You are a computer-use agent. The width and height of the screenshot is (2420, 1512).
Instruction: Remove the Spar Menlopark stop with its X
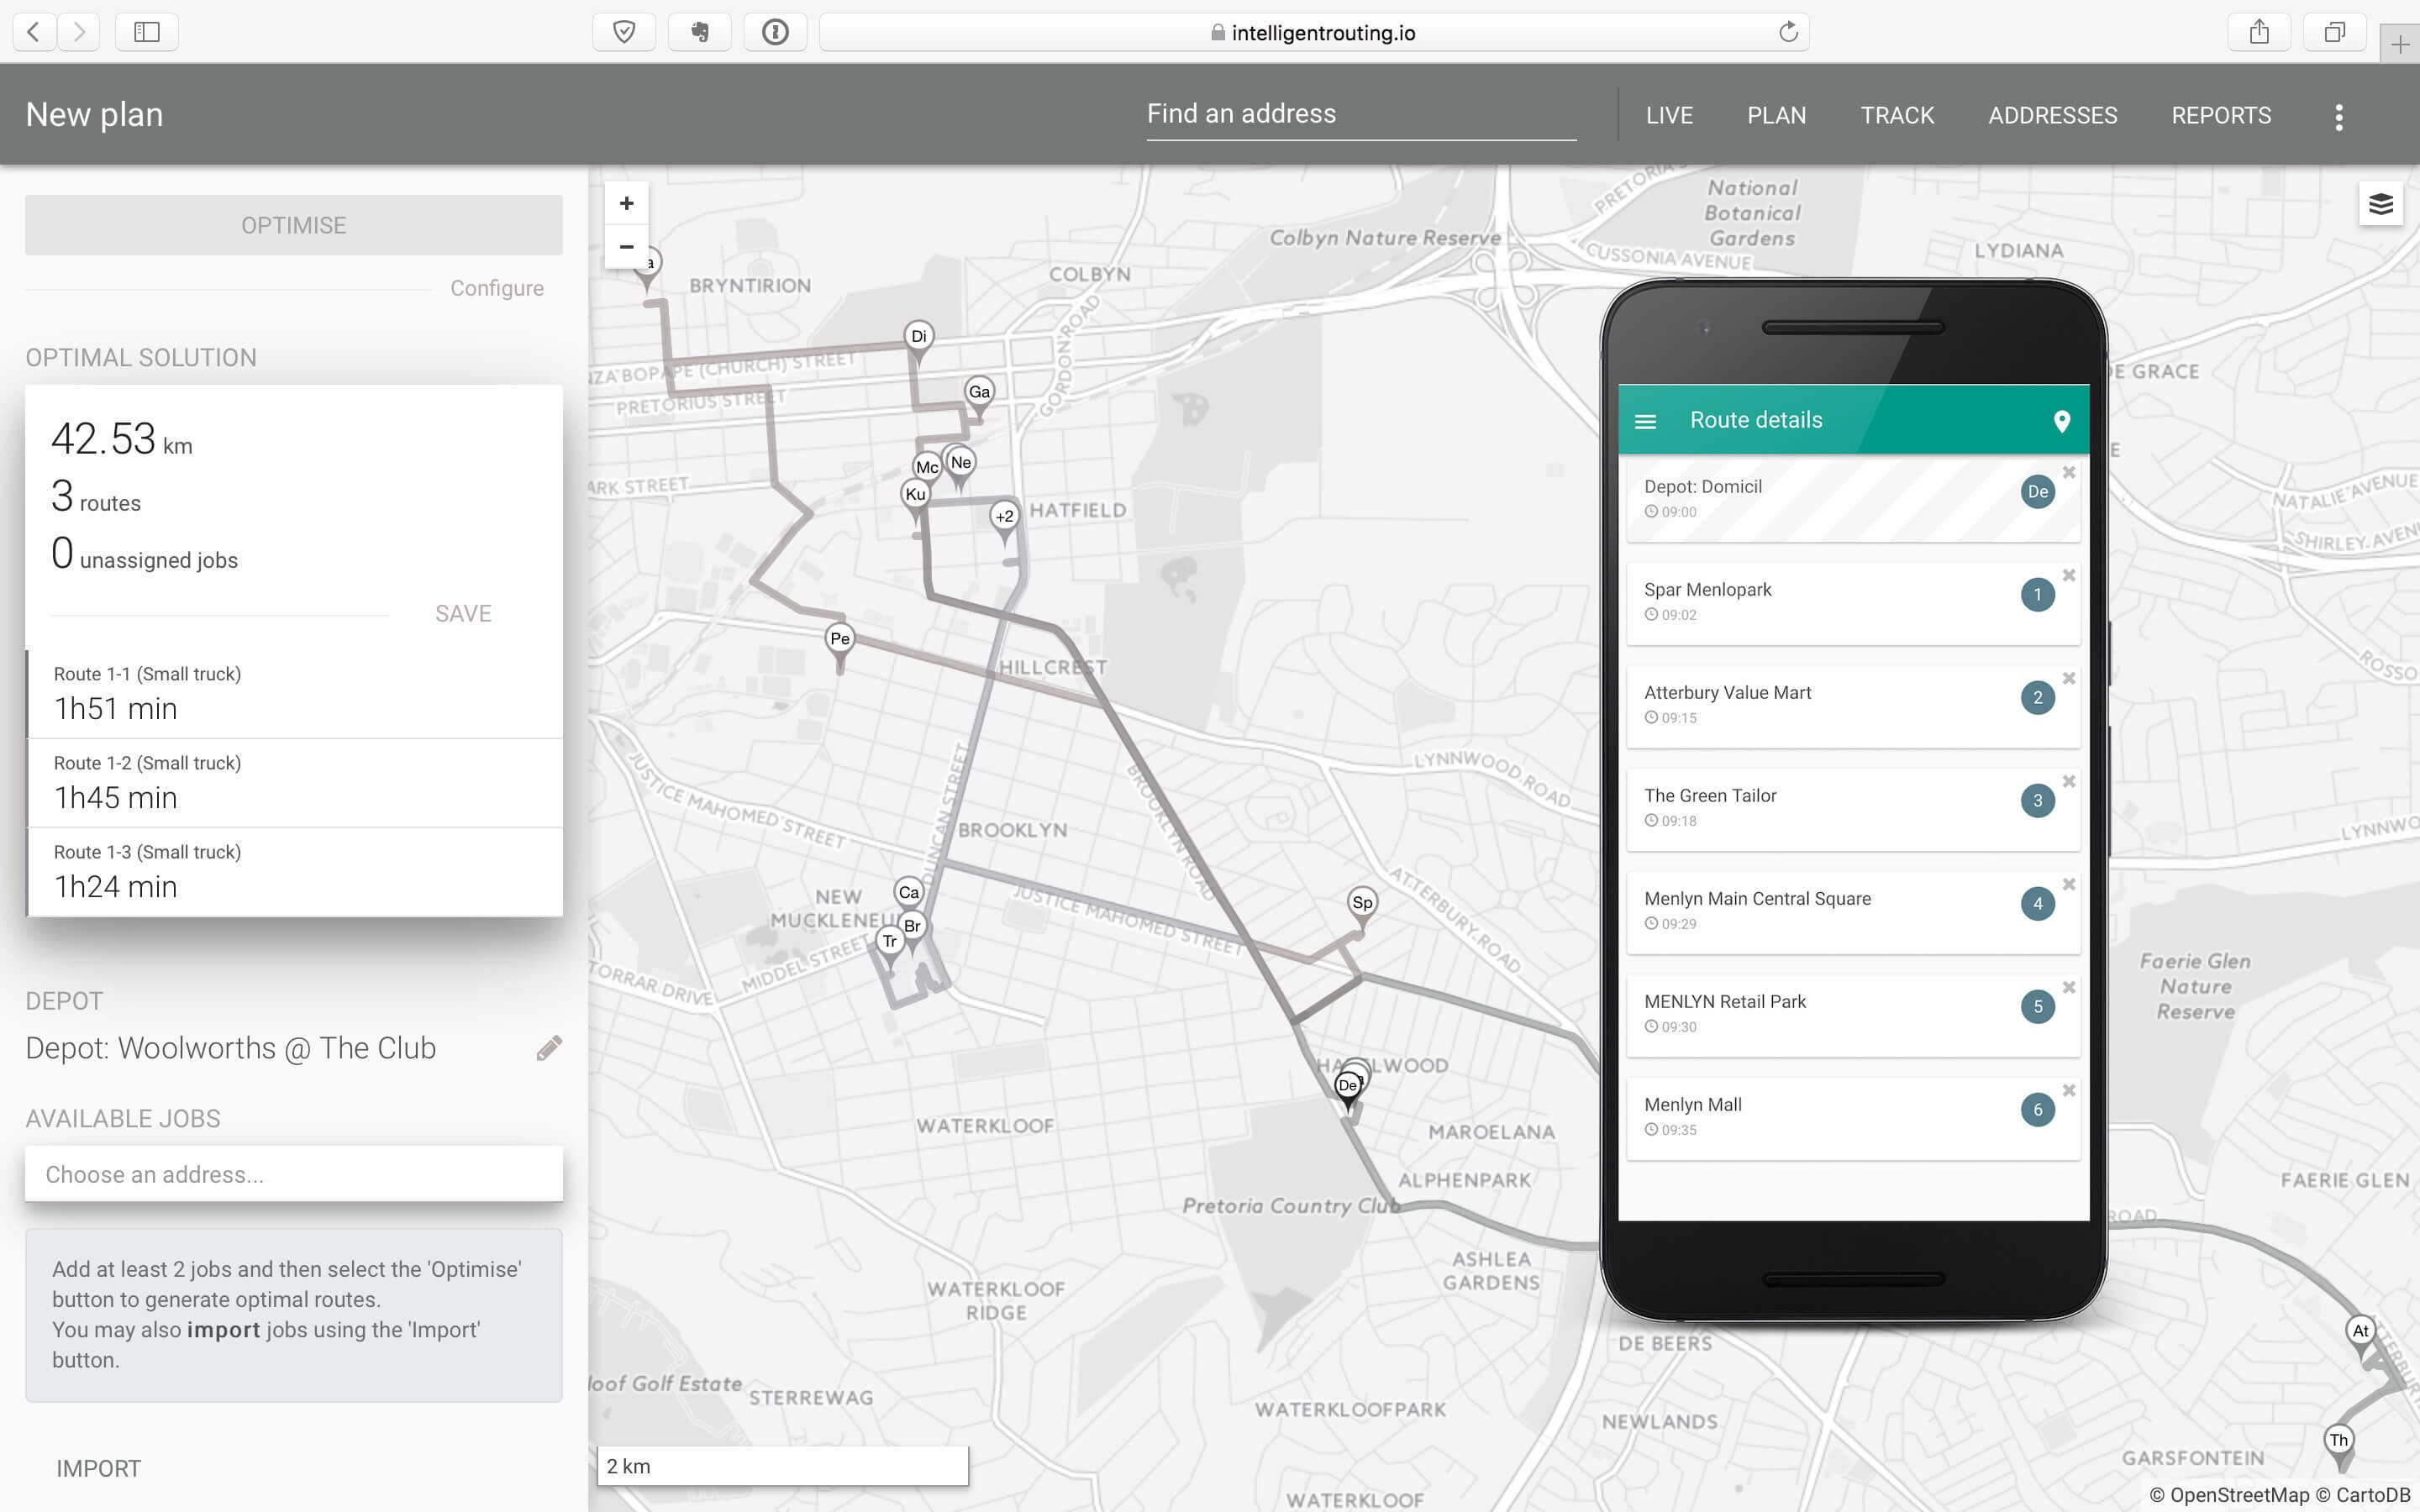pyautogui.click(x=2069, y=576)
